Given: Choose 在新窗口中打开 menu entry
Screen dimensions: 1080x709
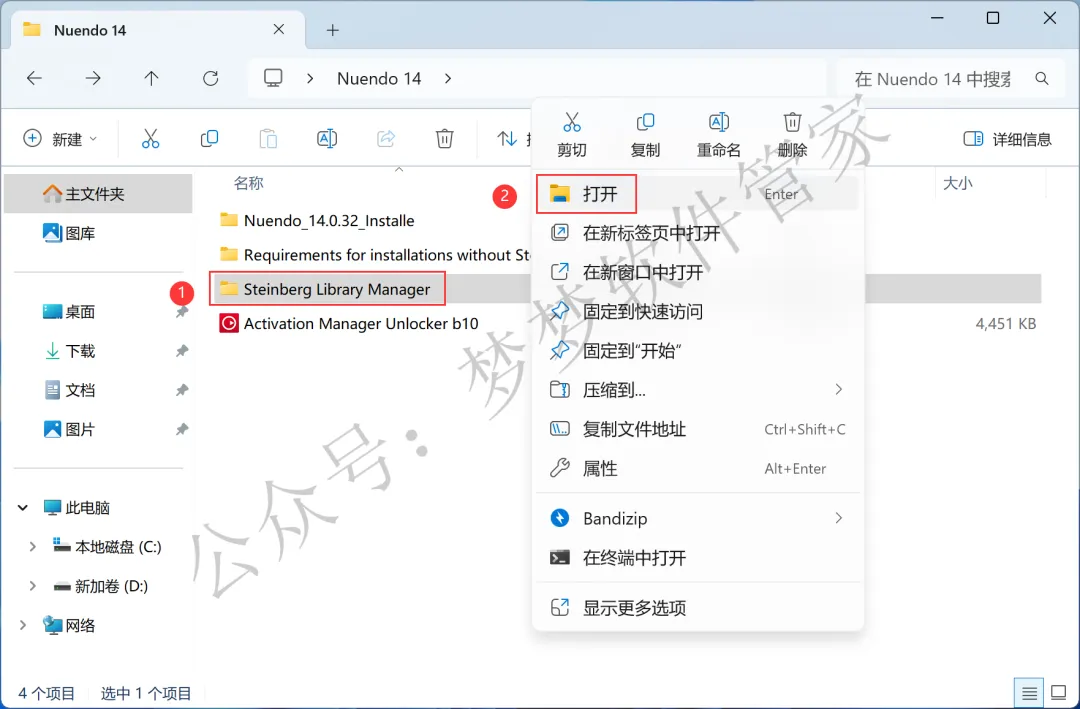Looking at the screenshot, I should point(697,272).
